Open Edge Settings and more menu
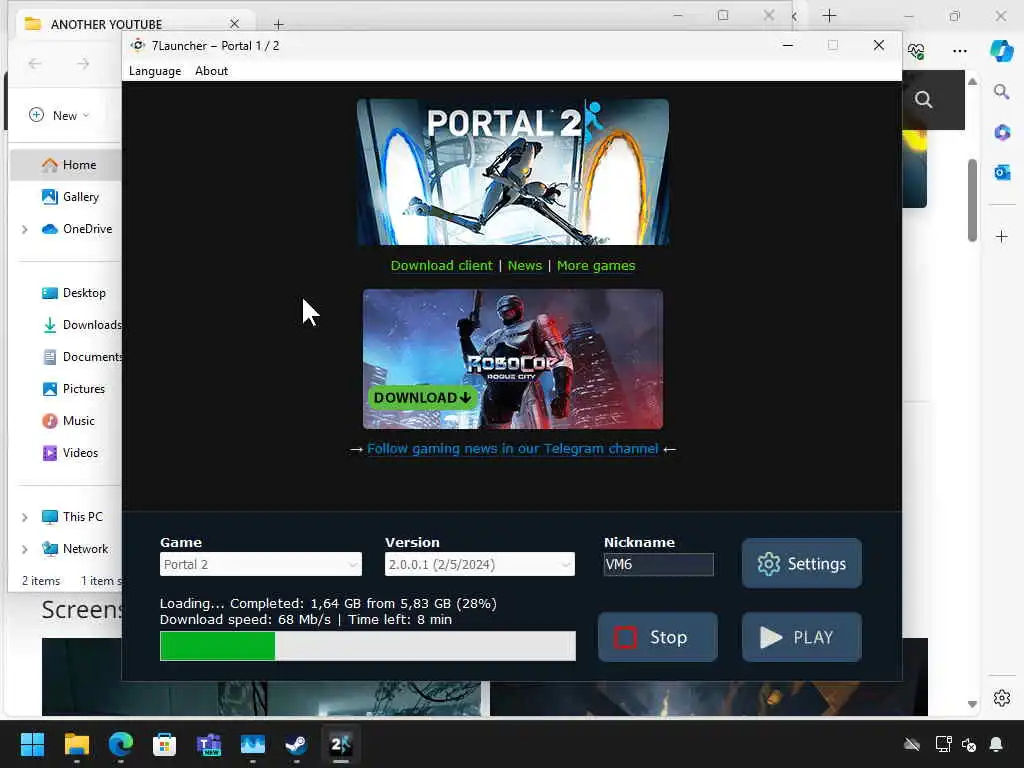Image resolution: width=1024 pixels, height=768 pixels. click(959, 50)
